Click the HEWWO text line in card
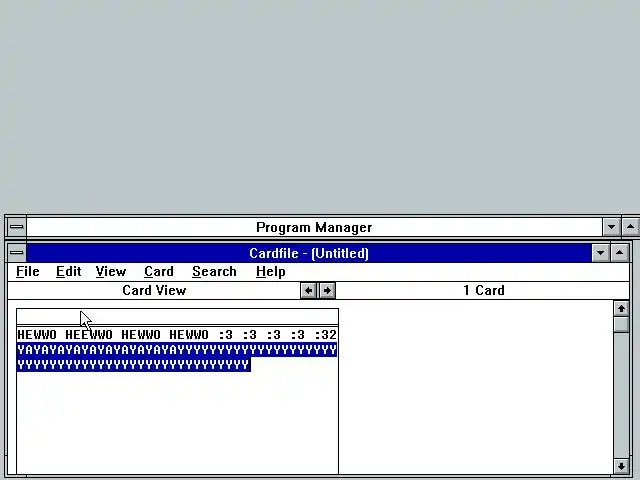Screen dimensions: 640x480 [x=177, y=335]
